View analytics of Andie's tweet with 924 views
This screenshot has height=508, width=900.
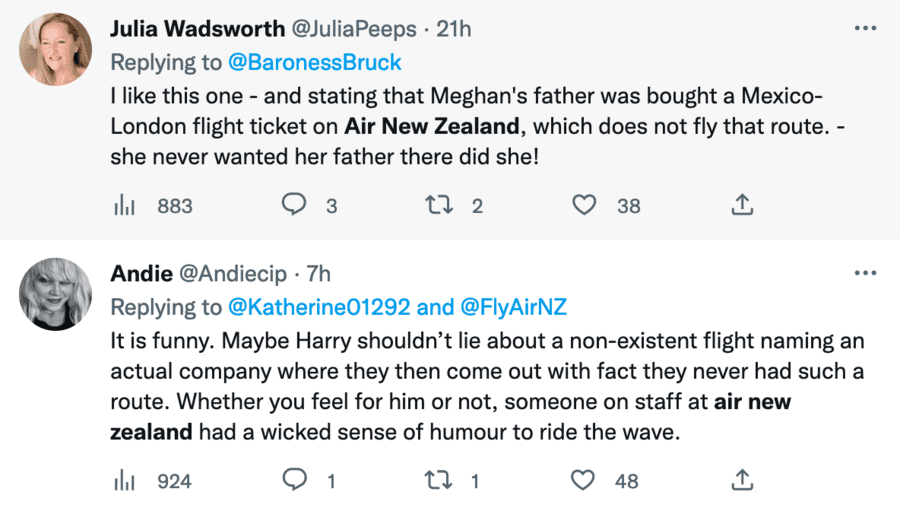click(x=124, y=481)
